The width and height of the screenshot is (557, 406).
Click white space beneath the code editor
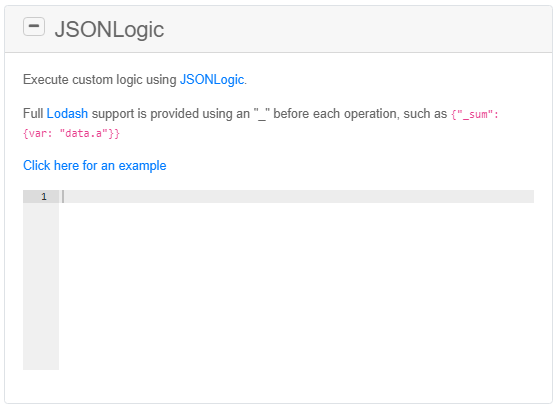(x=278, y=386)
